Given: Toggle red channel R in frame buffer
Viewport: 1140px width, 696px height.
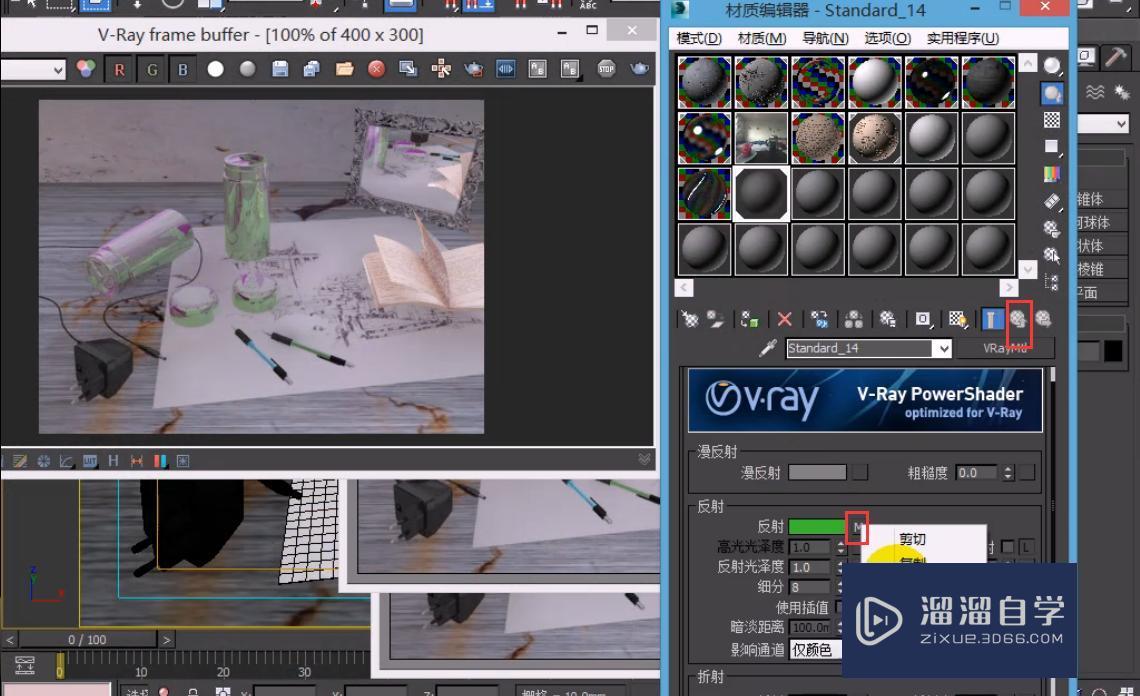Looking at the screenshot, I should [119, 69].
